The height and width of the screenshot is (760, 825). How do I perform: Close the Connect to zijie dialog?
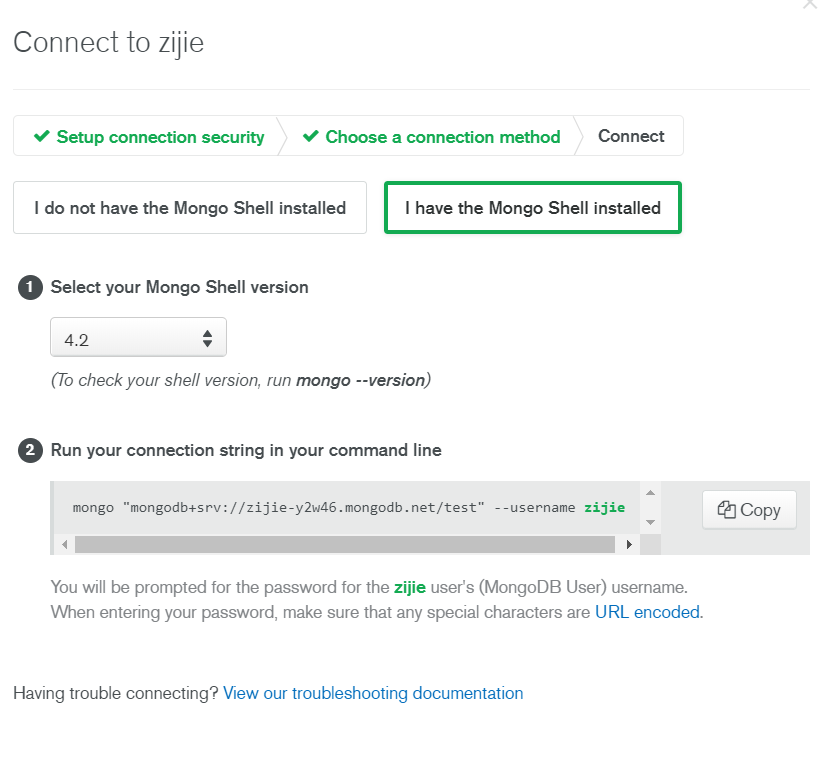[811, 3]
